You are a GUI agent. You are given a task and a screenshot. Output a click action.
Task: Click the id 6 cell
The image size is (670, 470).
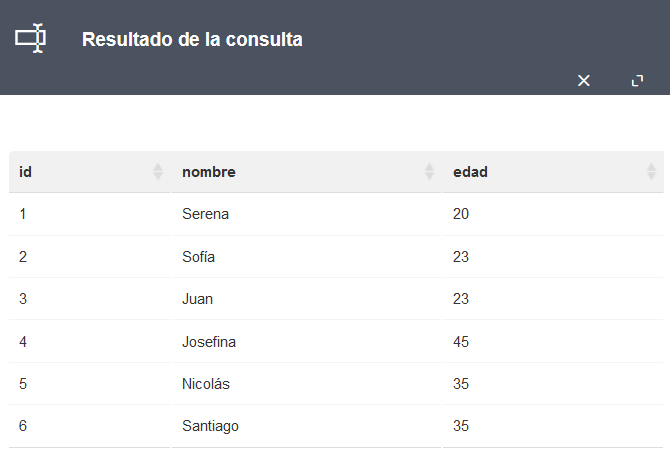pyautogui.click(x=90, y=426)
